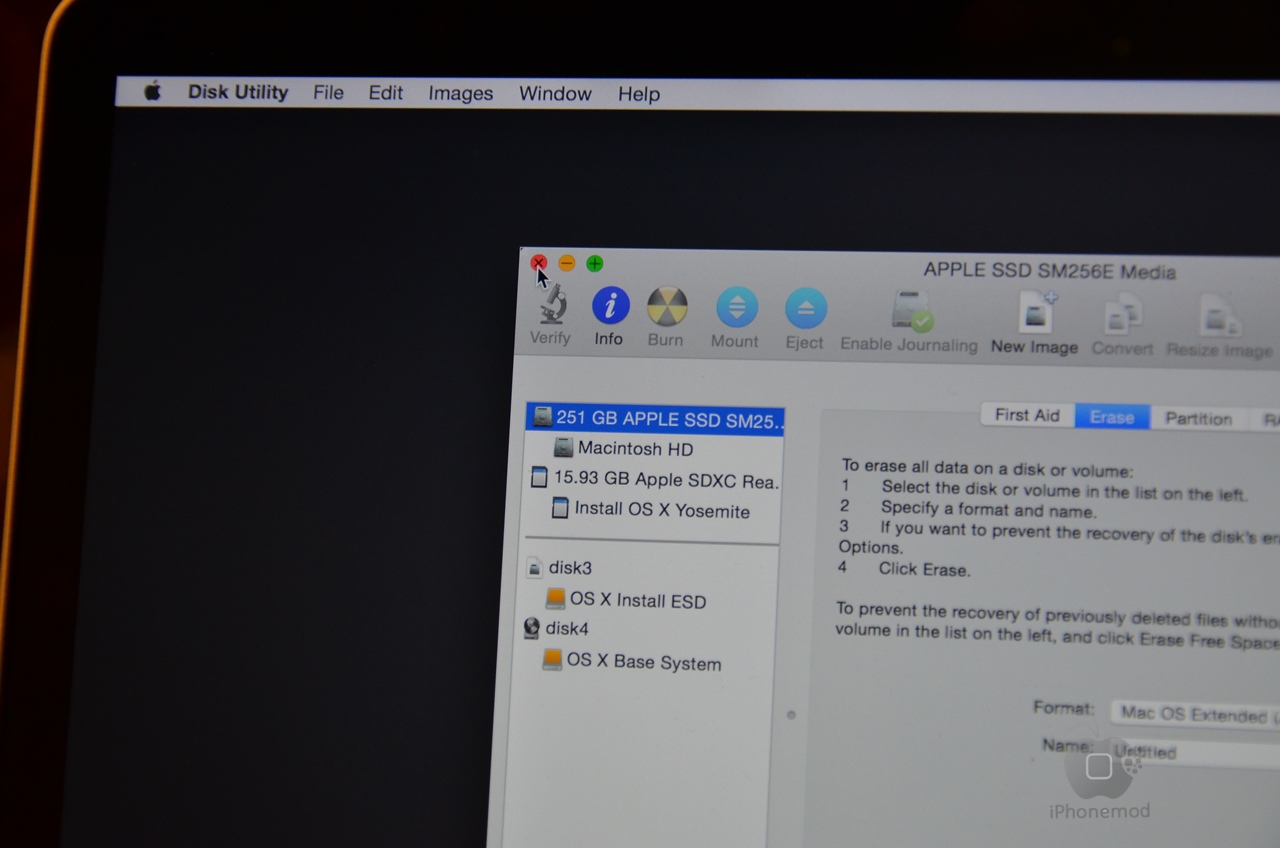Click Enable Journaling in the toolbar
Screen dimensions: 1280x848
(908, 315)
